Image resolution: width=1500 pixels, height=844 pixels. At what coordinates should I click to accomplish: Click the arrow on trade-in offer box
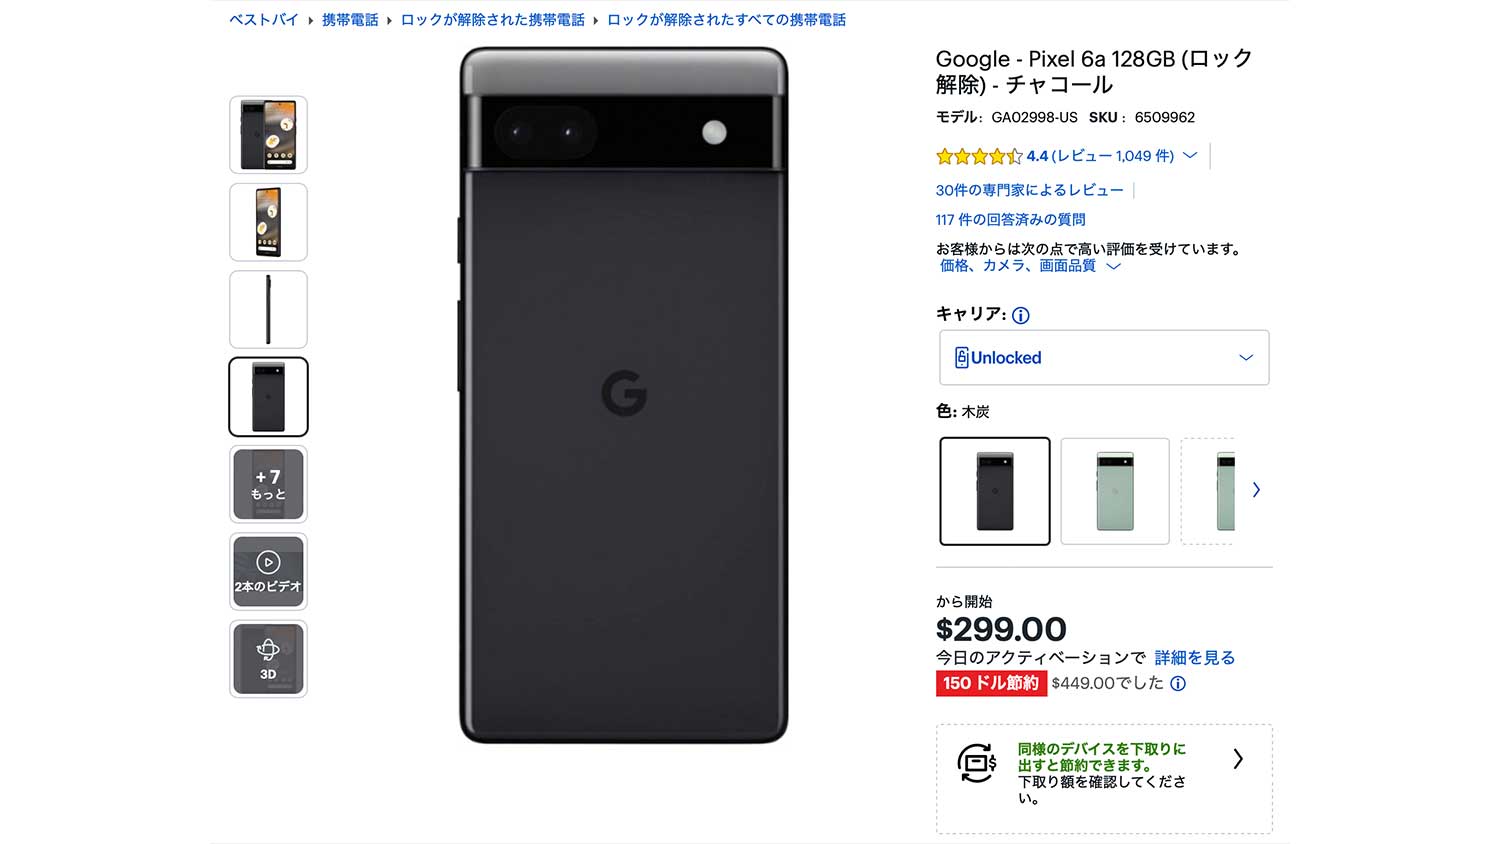point(1238,759)
